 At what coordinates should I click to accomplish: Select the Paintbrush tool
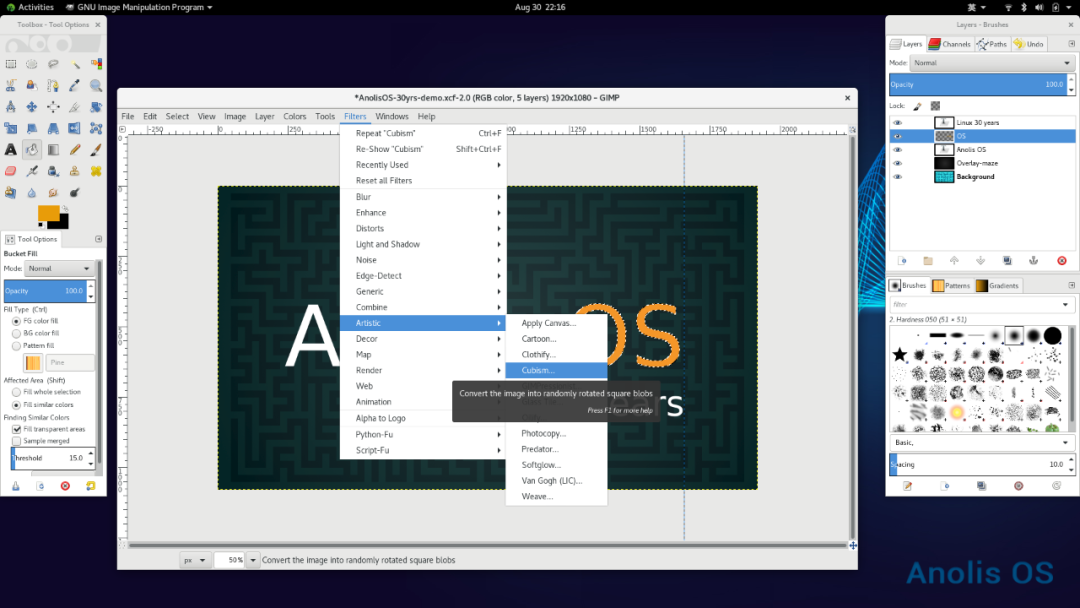point(96,149)
